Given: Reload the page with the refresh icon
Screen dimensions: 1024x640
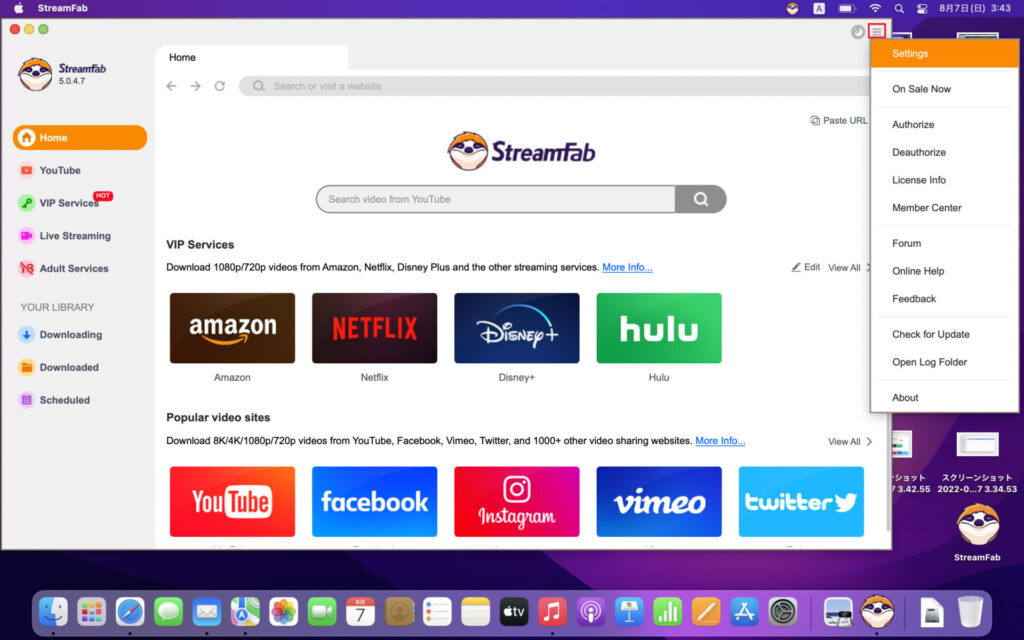Looking at the screenshot, I should (220, 86).
